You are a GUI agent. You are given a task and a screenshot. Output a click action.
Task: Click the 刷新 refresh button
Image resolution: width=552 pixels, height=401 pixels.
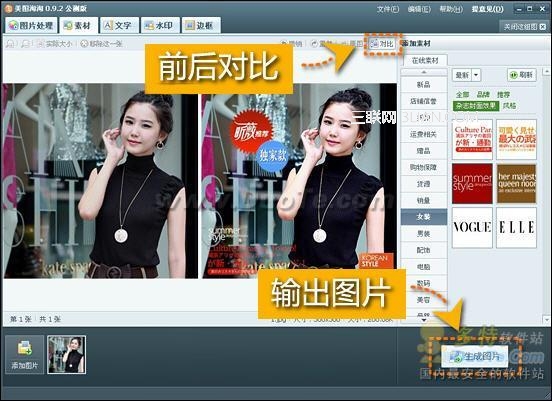pos(521,75)
